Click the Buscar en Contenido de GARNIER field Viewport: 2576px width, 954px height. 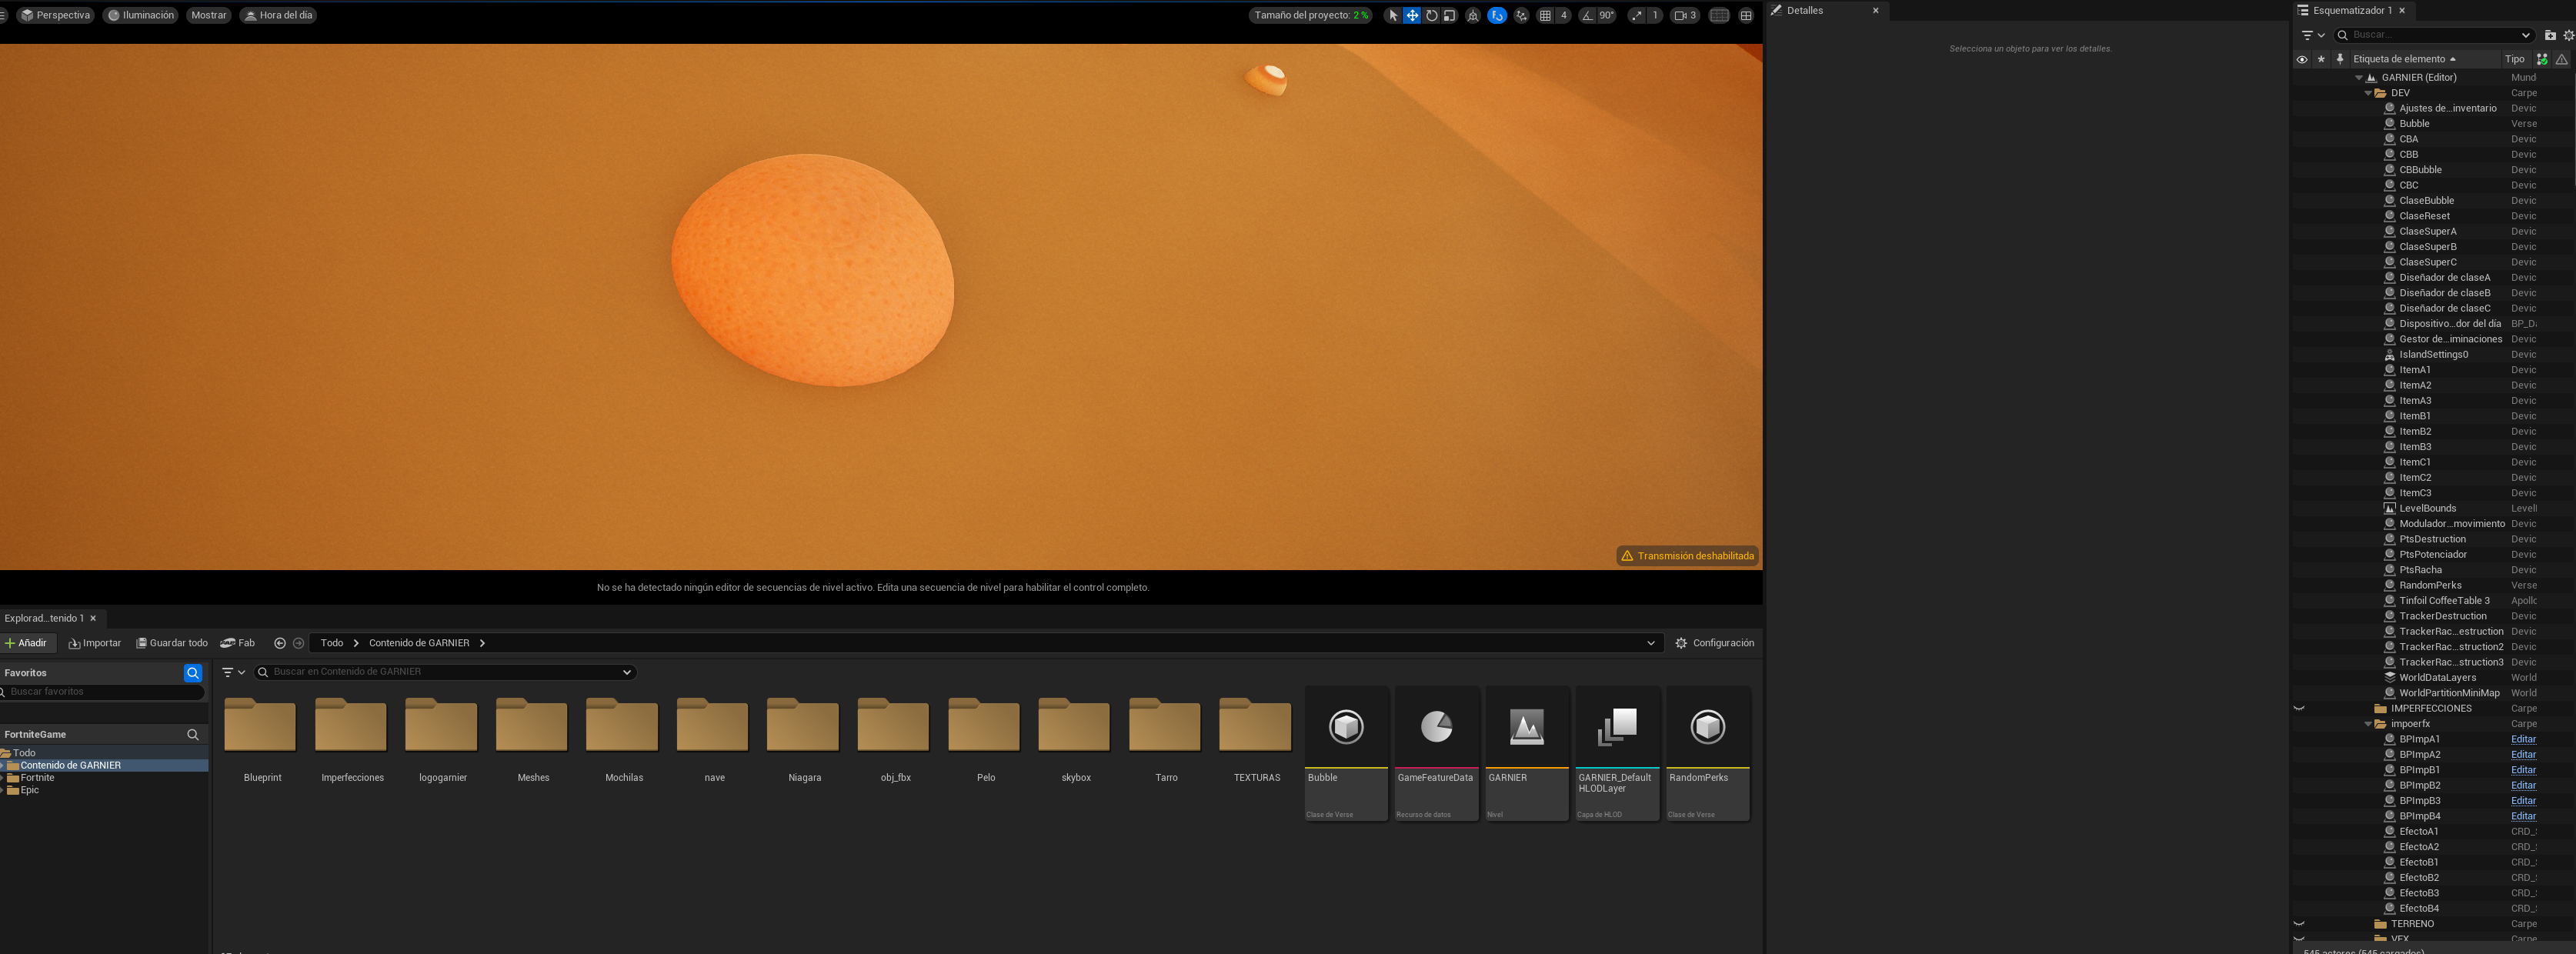(x=440, y=672)
